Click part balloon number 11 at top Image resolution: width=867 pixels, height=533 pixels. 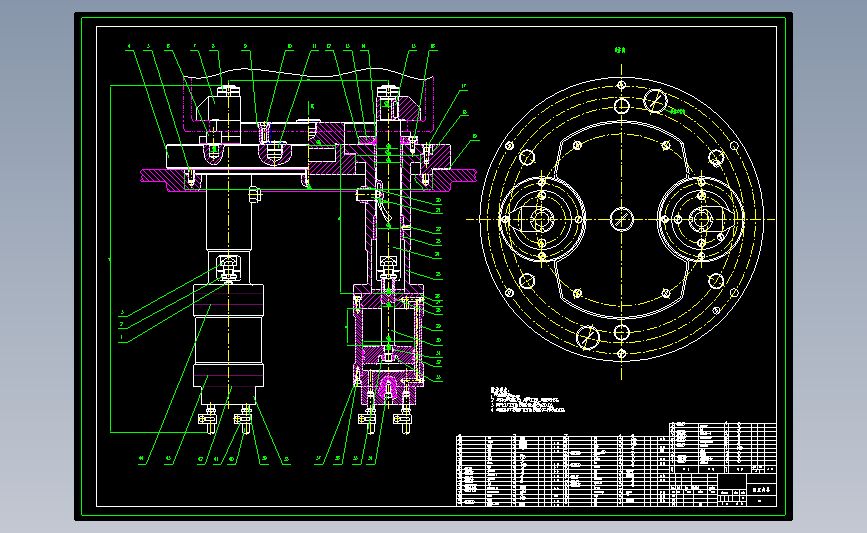click(314, 47)
